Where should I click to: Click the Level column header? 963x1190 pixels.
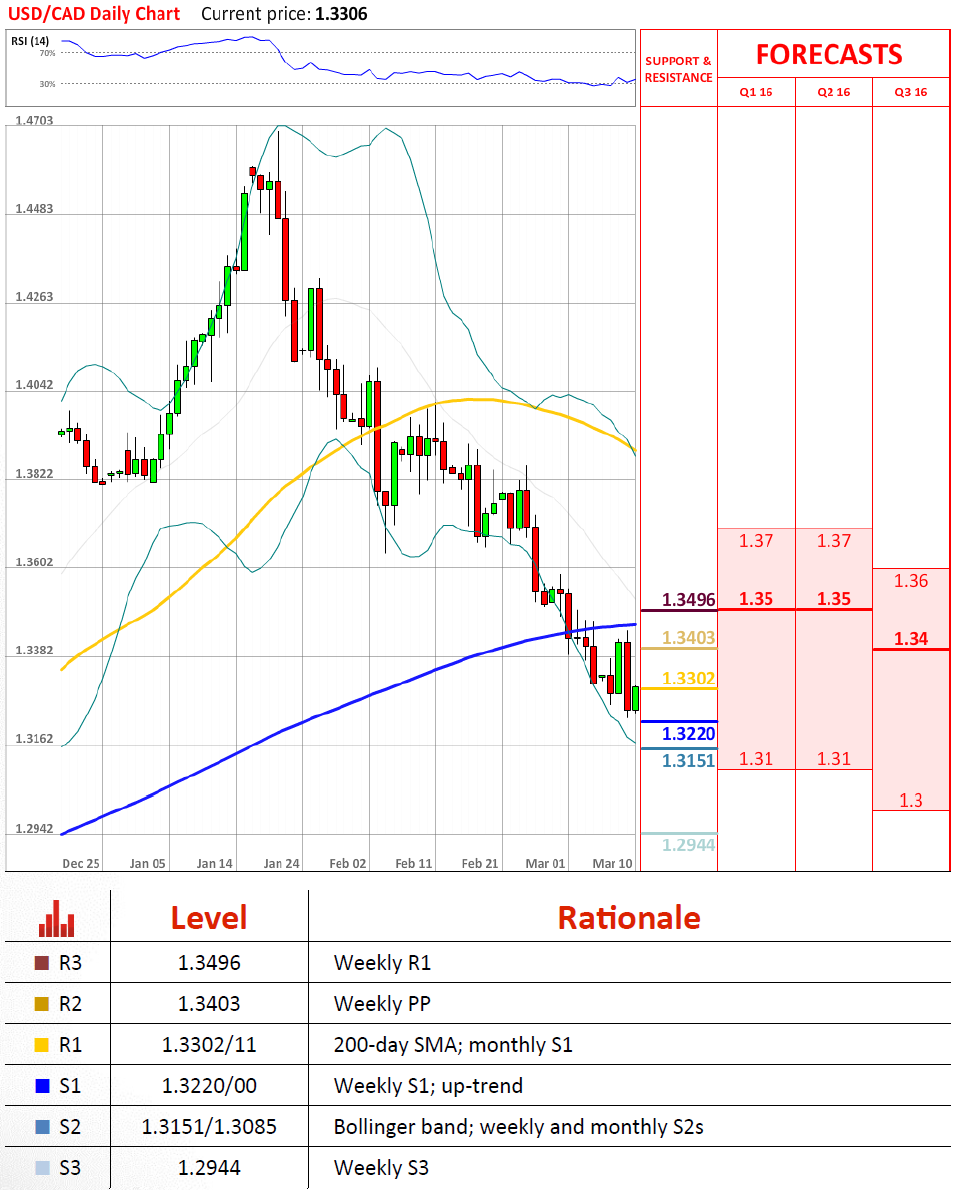point(209,918)
